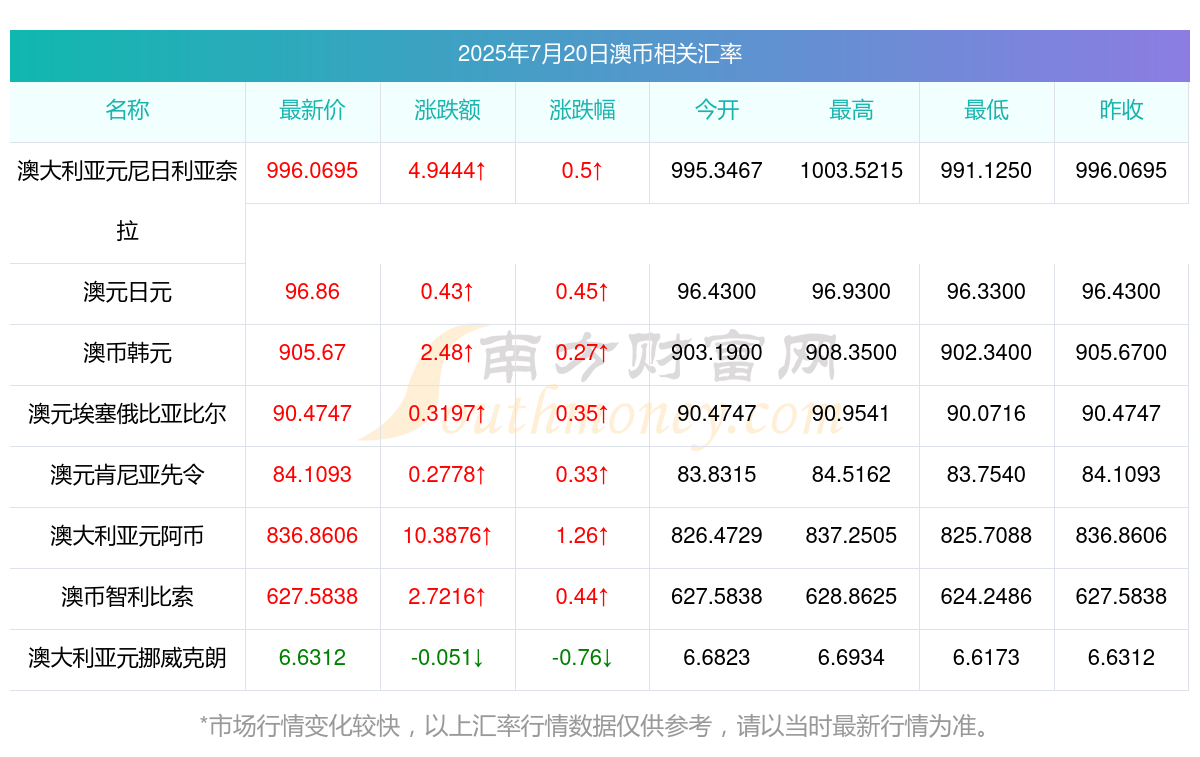Click the 今开 column header

click(717, 110)
